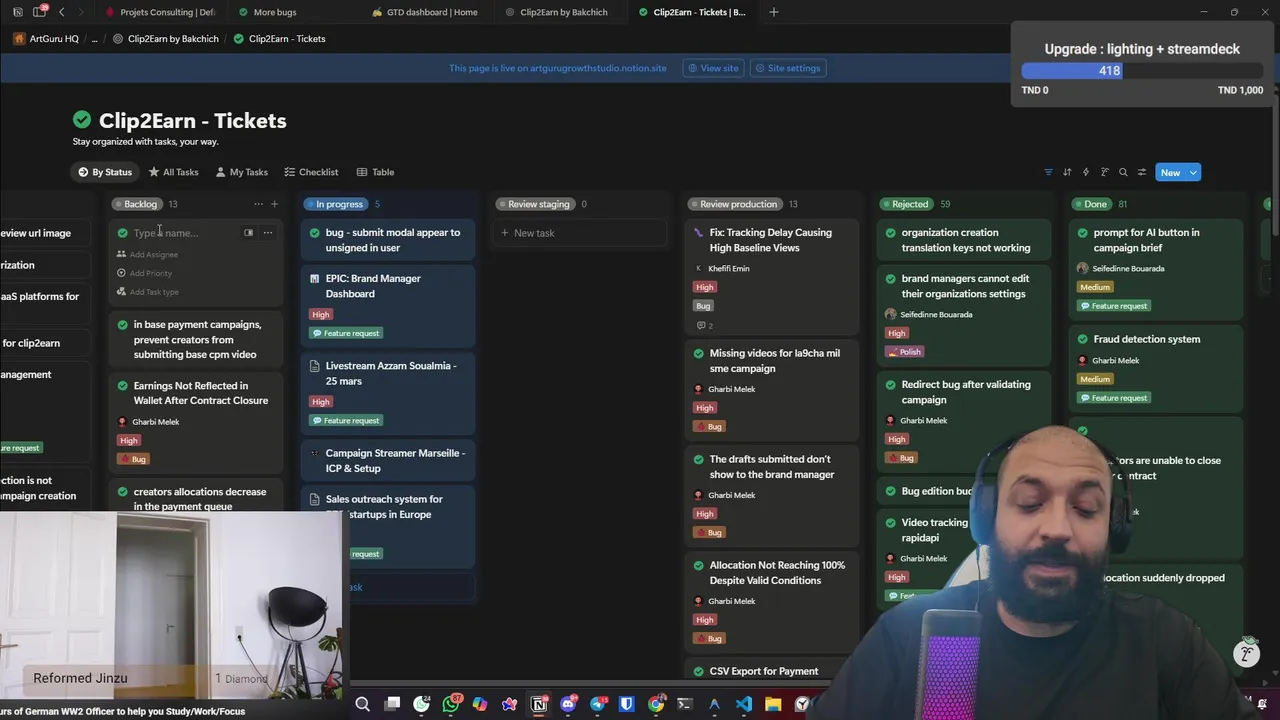Open Notion tabs overview icon with badge
The width and height of the screenshot is (1280, 720).
tap(40, 12)
